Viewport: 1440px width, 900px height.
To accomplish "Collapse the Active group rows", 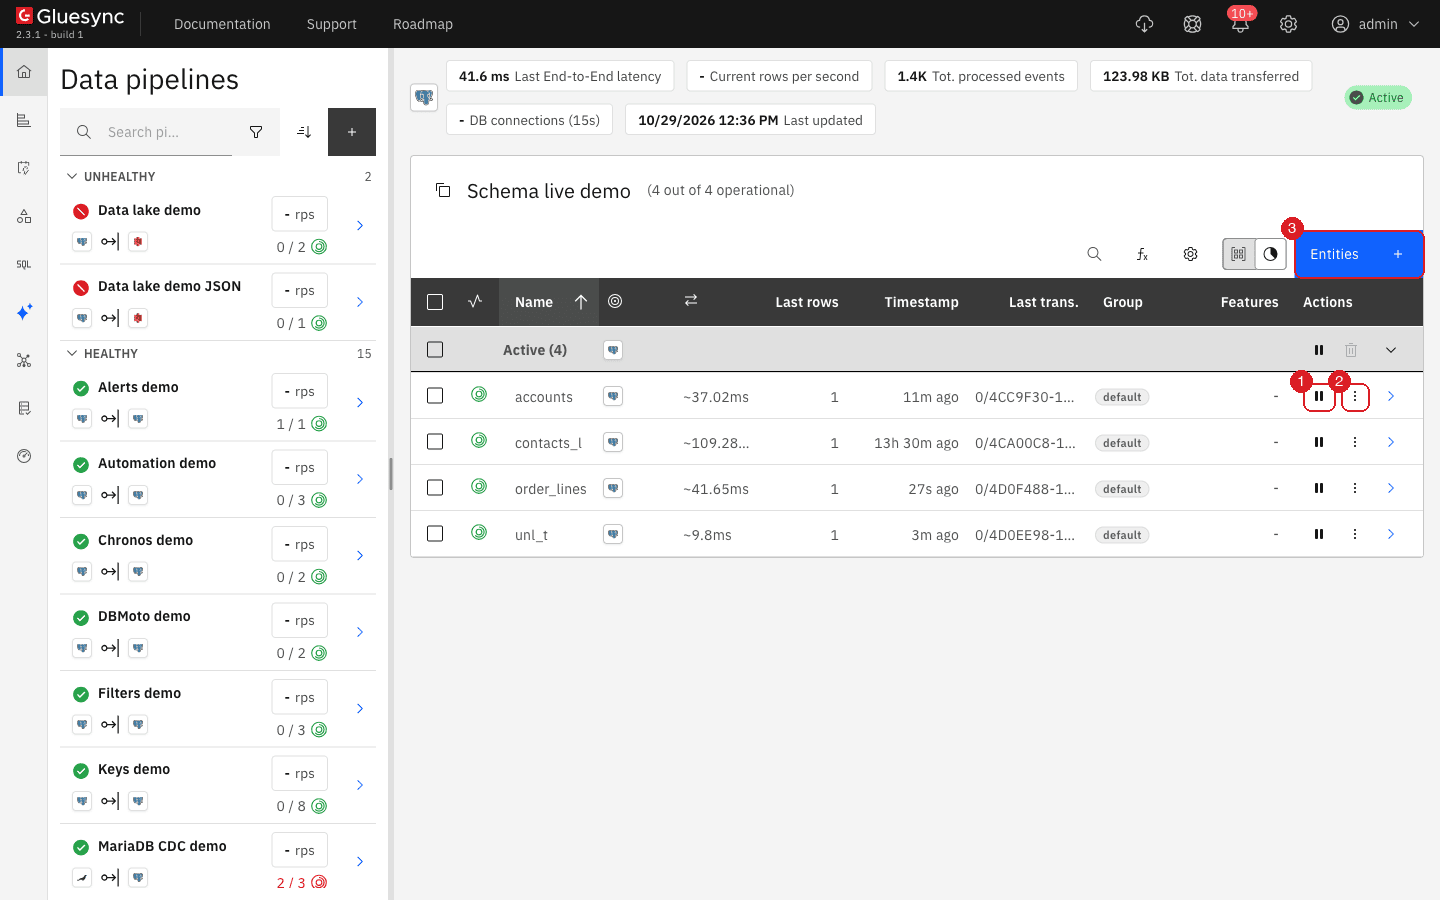I will pos(1391,350).
